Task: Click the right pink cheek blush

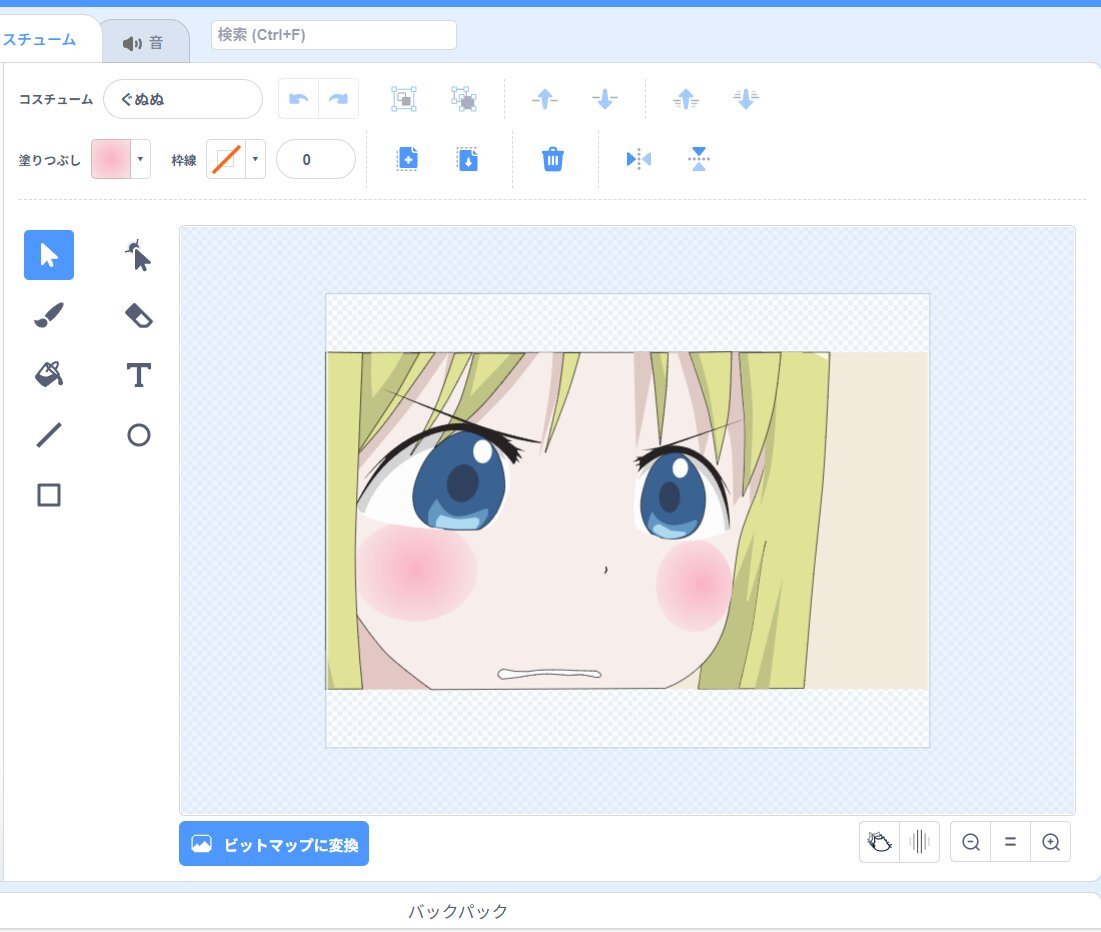Action: [x=695, y=584]
